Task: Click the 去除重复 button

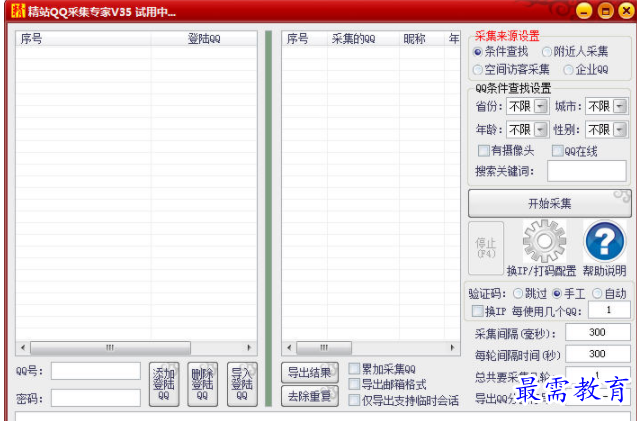Action: click(310, 396)
